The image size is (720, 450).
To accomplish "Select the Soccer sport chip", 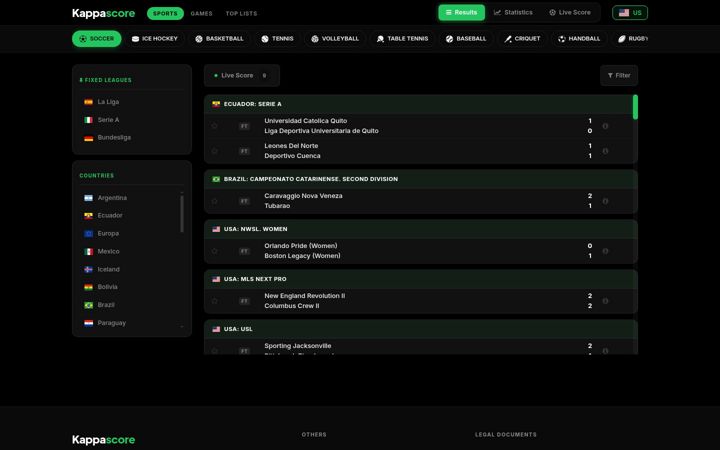I will click(97, 39).
